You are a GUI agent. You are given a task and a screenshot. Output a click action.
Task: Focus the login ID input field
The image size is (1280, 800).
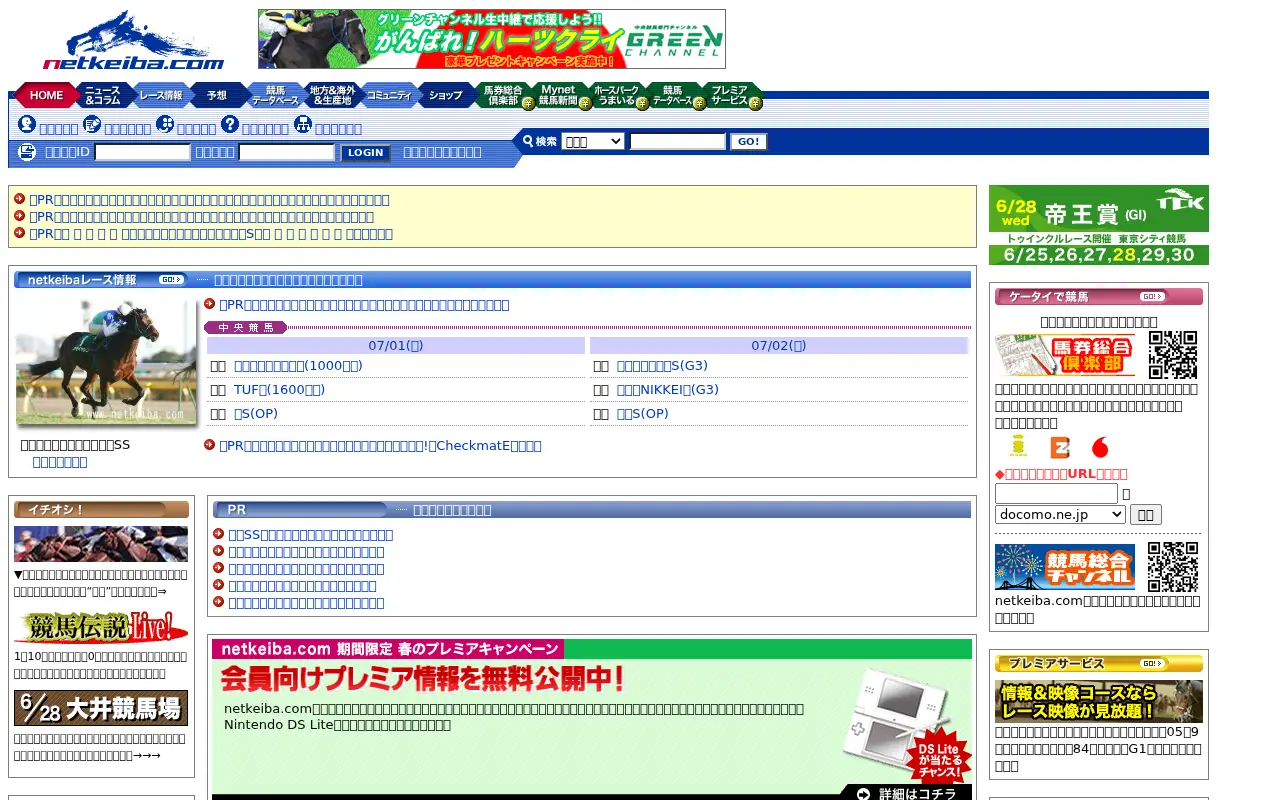142,153
